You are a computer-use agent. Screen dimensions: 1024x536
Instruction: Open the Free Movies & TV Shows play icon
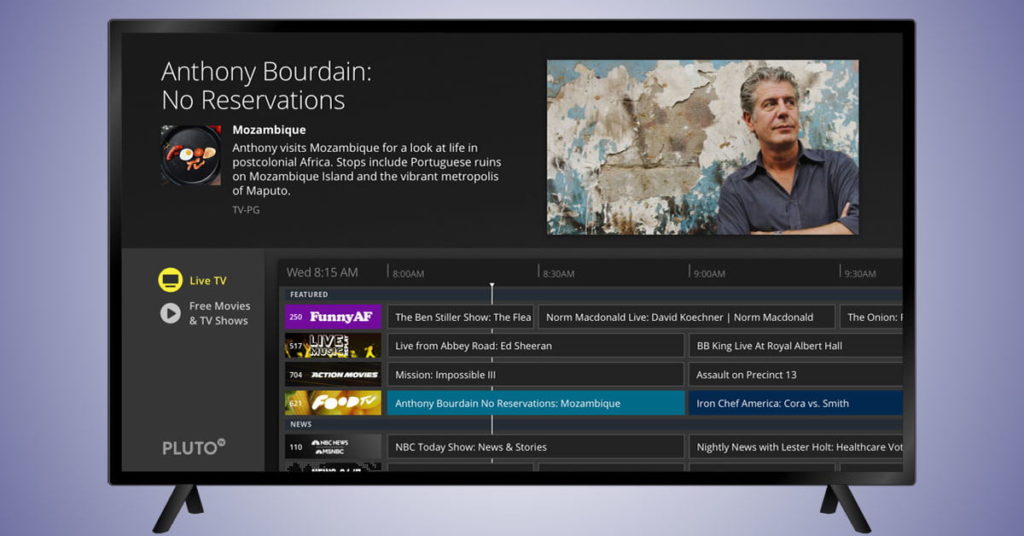170,313
